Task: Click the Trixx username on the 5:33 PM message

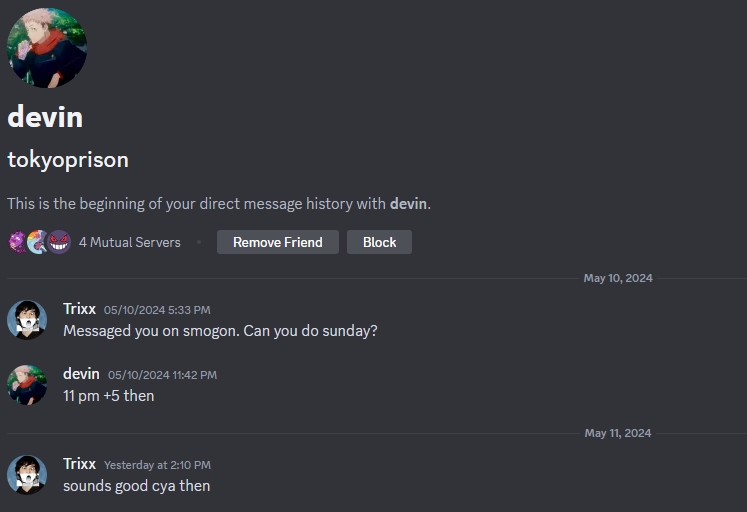Action: click(79, 309)
